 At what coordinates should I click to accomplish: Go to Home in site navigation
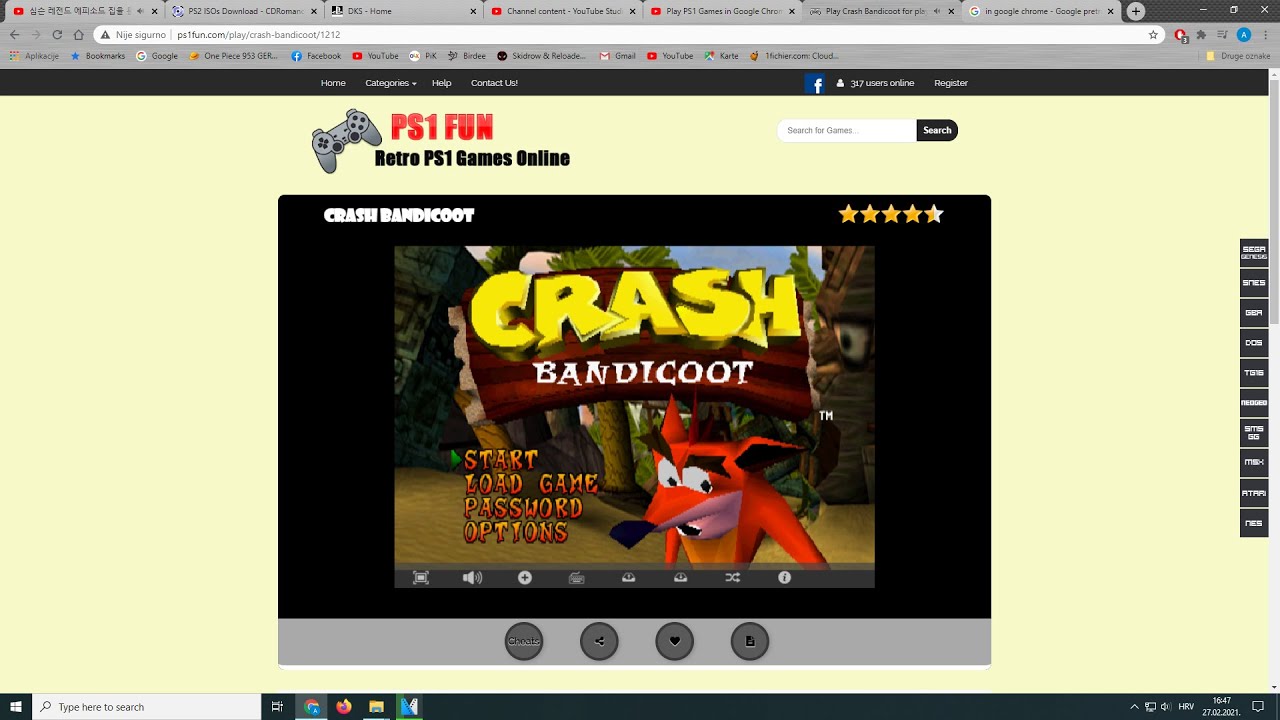pos(333,83)
